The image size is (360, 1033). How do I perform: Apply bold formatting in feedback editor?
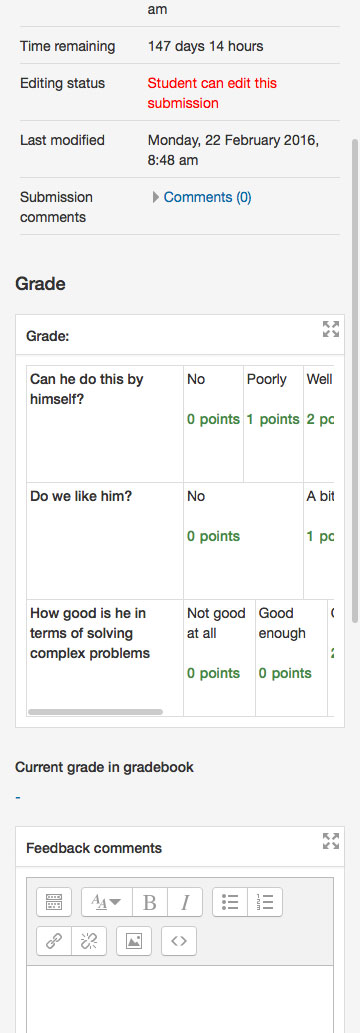[x=150, y=902]
